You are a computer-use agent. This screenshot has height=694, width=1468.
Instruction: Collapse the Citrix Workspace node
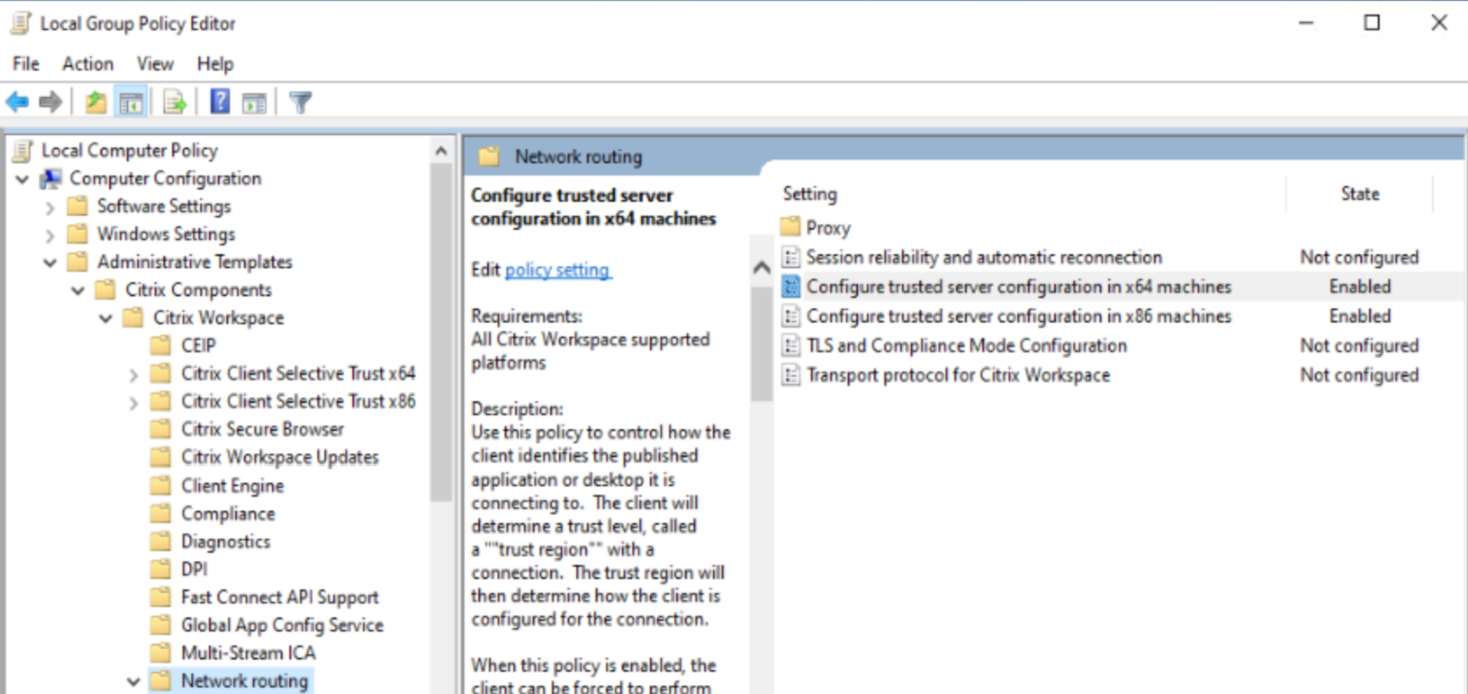(106, 319)
